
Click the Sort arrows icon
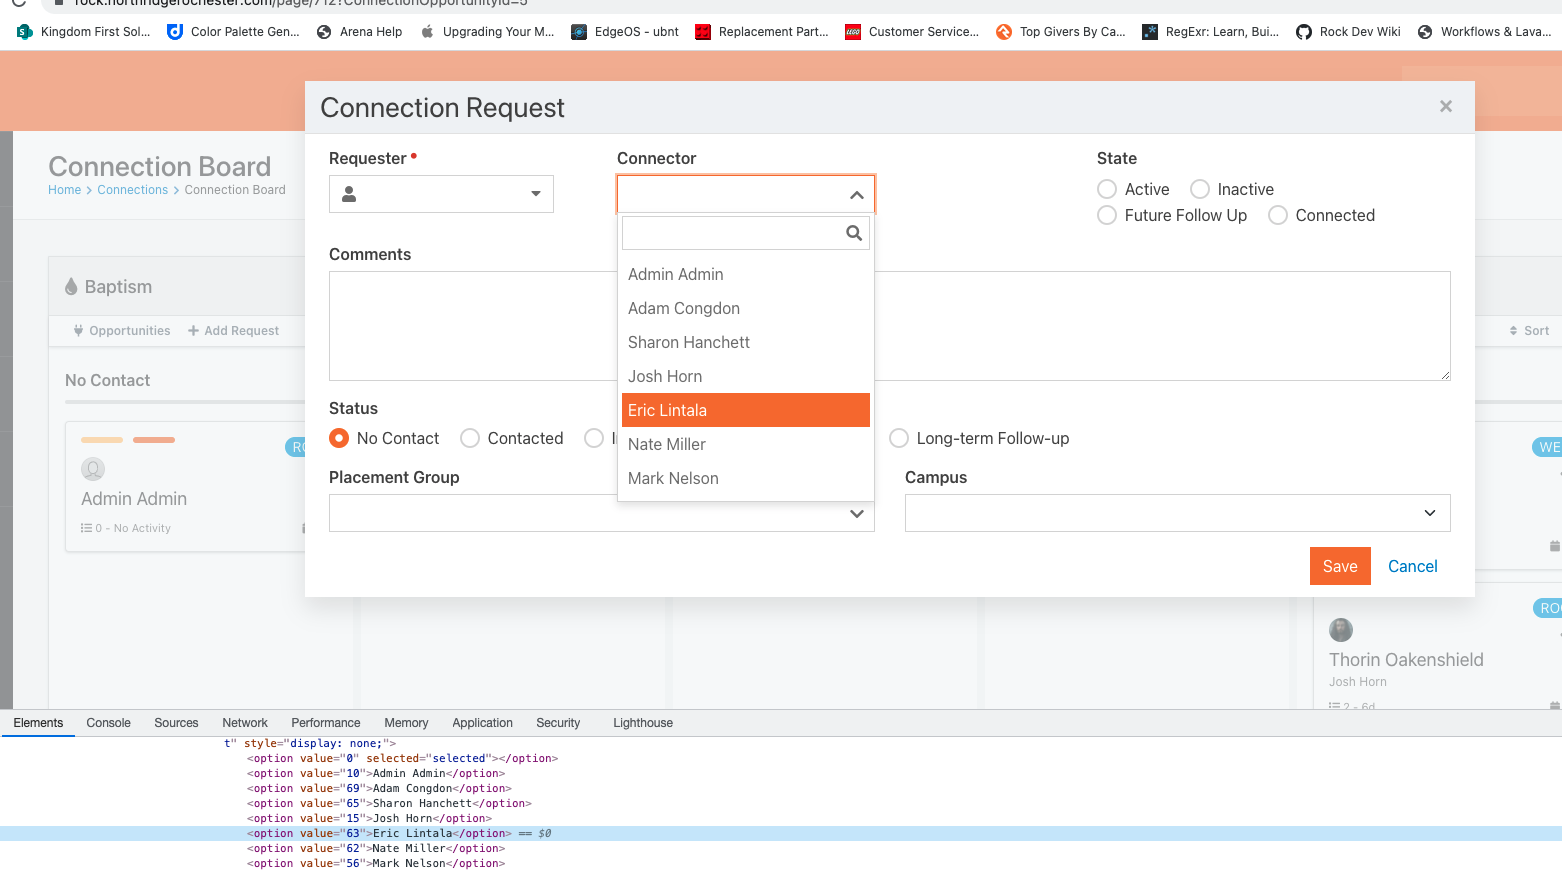[1512, 330]
